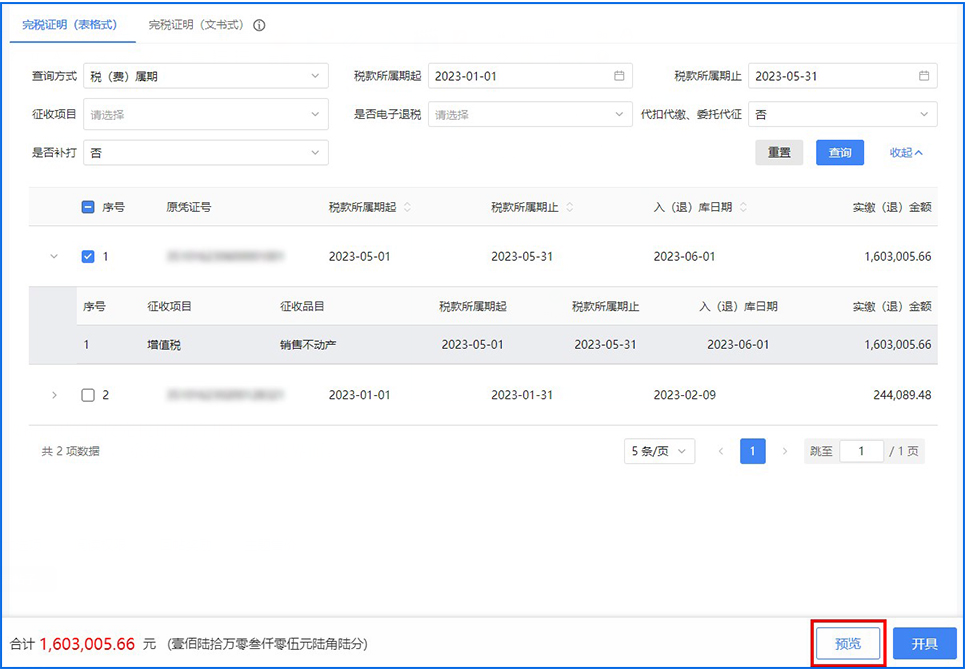Check the row 2 checkbox

tap(88, 395)
